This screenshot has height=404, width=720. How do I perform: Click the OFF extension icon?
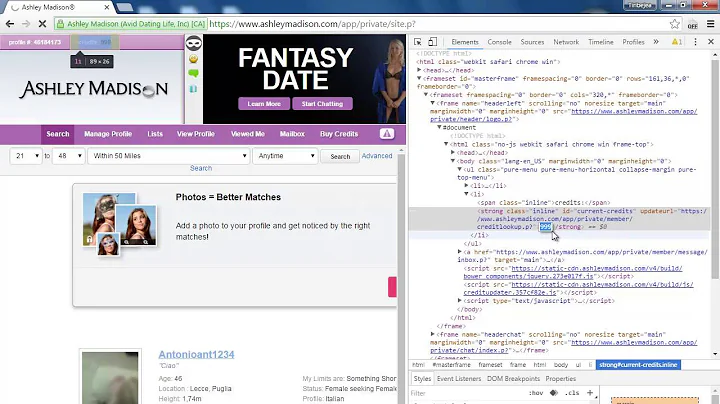tap(692, 24)
